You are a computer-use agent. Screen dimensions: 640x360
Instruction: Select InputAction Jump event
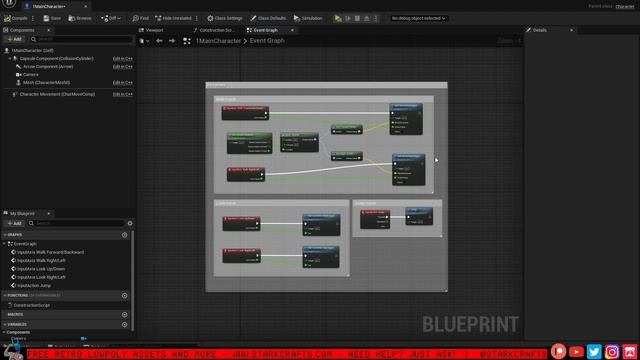34,286
